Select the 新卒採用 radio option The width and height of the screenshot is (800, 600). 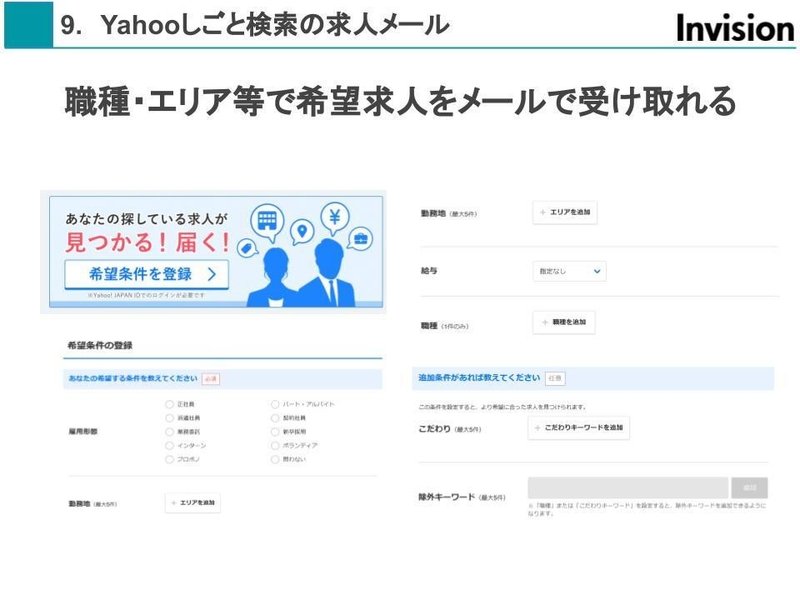(275, 432)
